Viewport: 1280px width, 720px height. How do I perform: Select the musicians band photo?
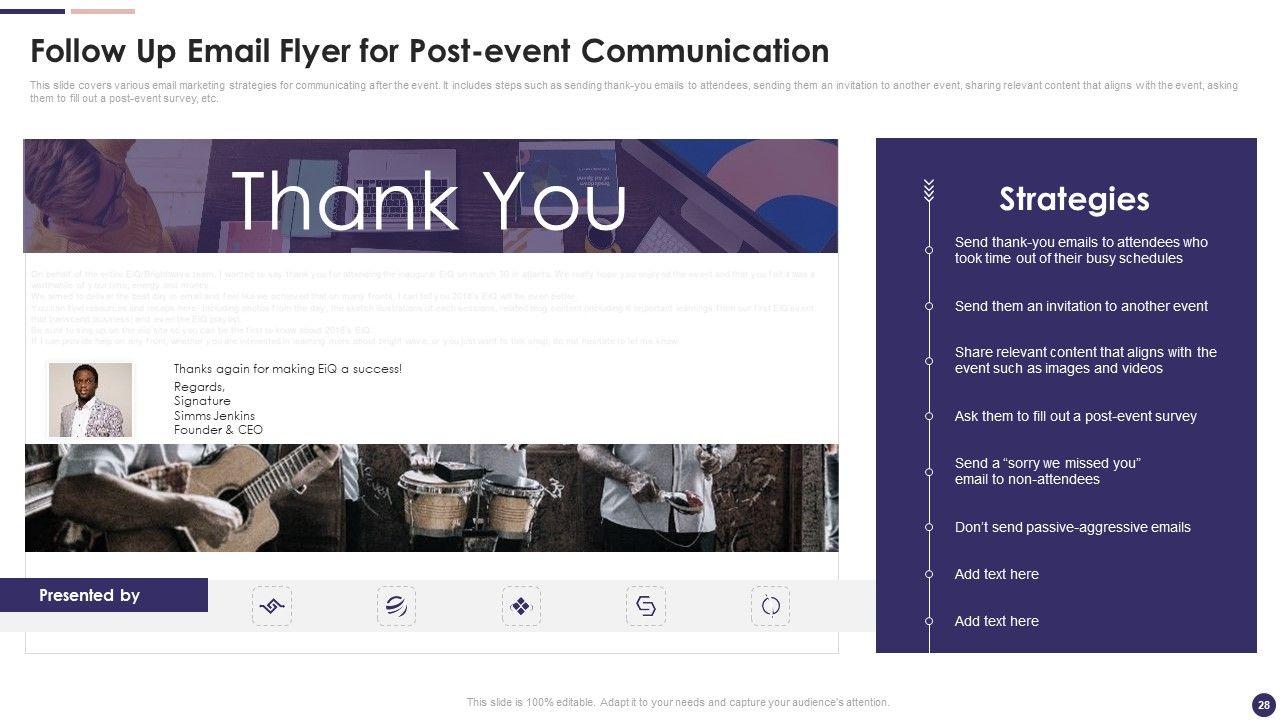[x=431, y=498]
